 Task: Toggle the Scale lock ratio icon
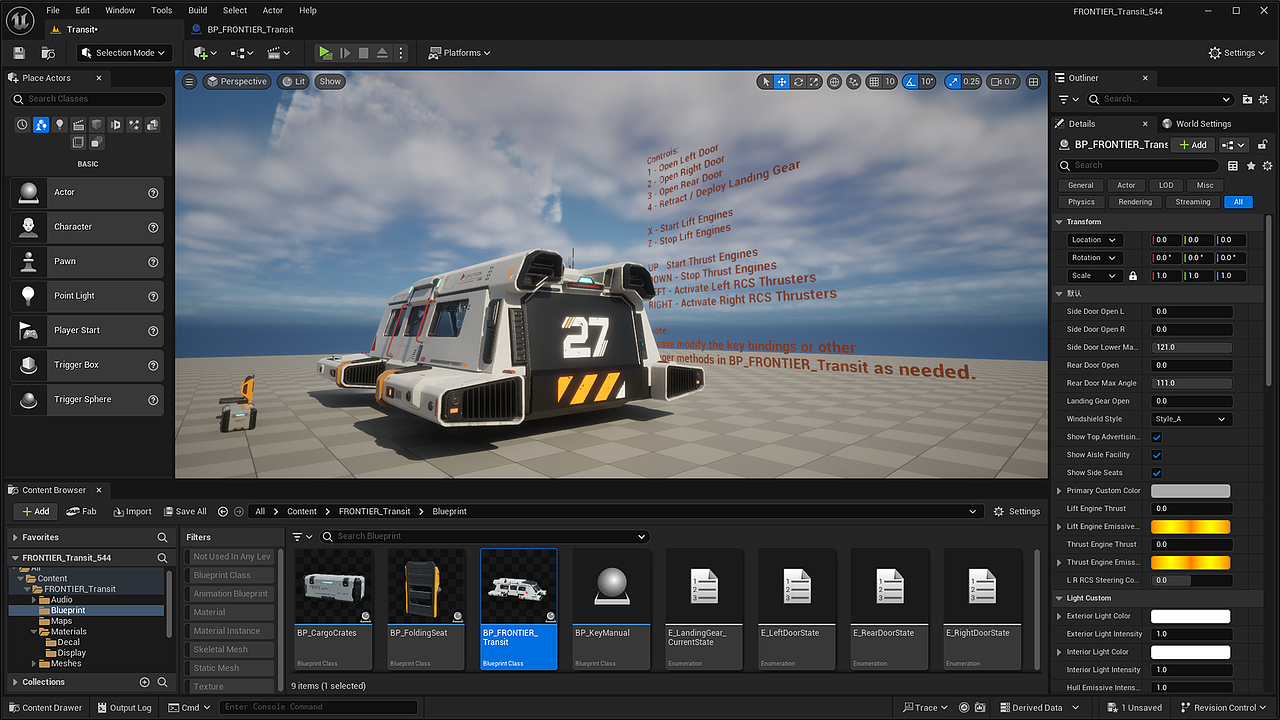pyautogui.click(x=1132, y=276)
